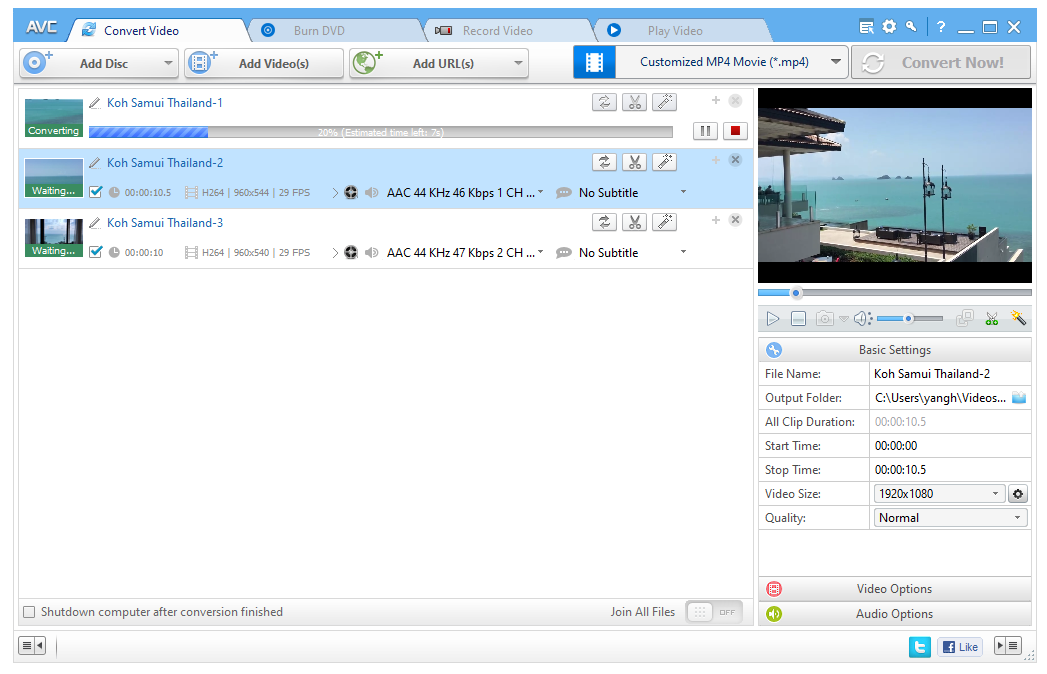Rename Koh Samui Thailand-2 via pencil icon
Viewport: 1047px width, 674px height.
[95, 163]
